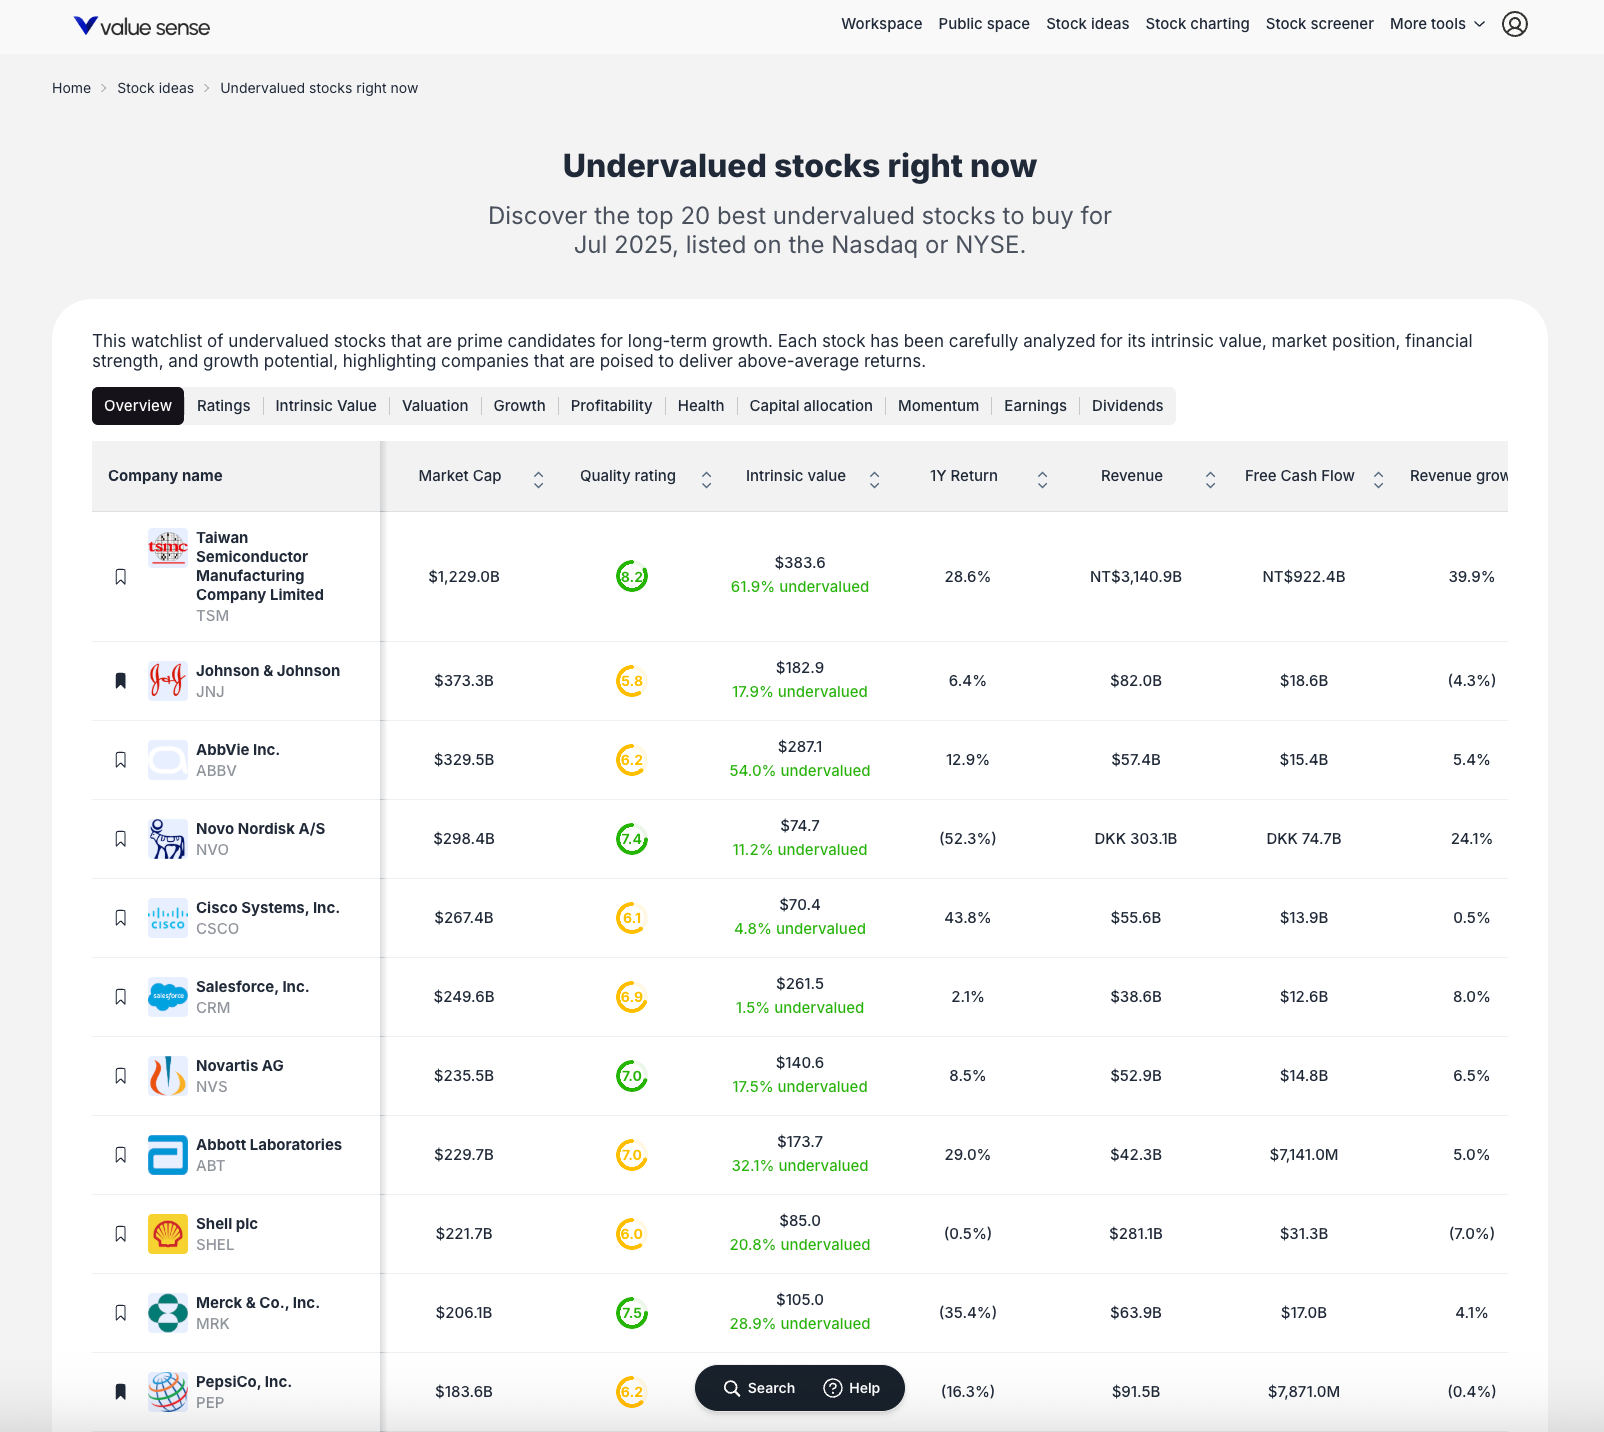Show the Profitability tab

611,406
